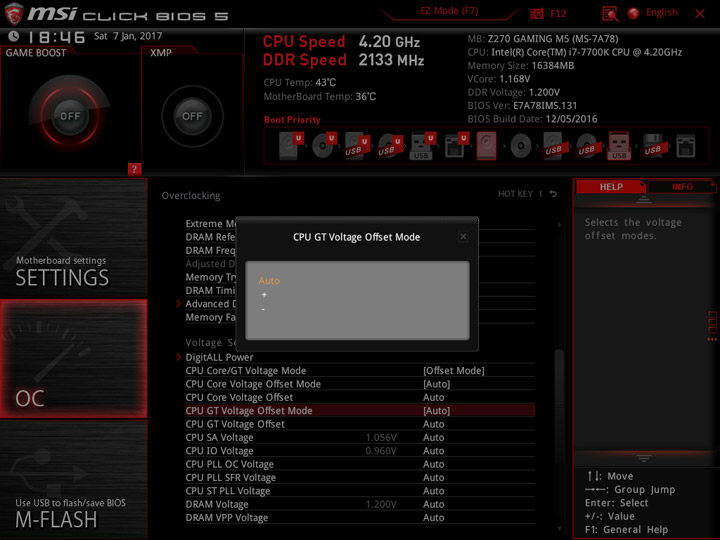The width and height of the screenshot is (720, 540).
Task: Click the Auto value of CPU SA Voltage
Action: 433,437
